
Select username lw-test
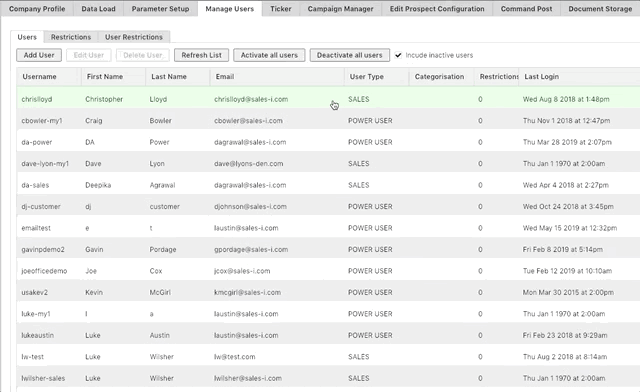[x=33, y=356]
